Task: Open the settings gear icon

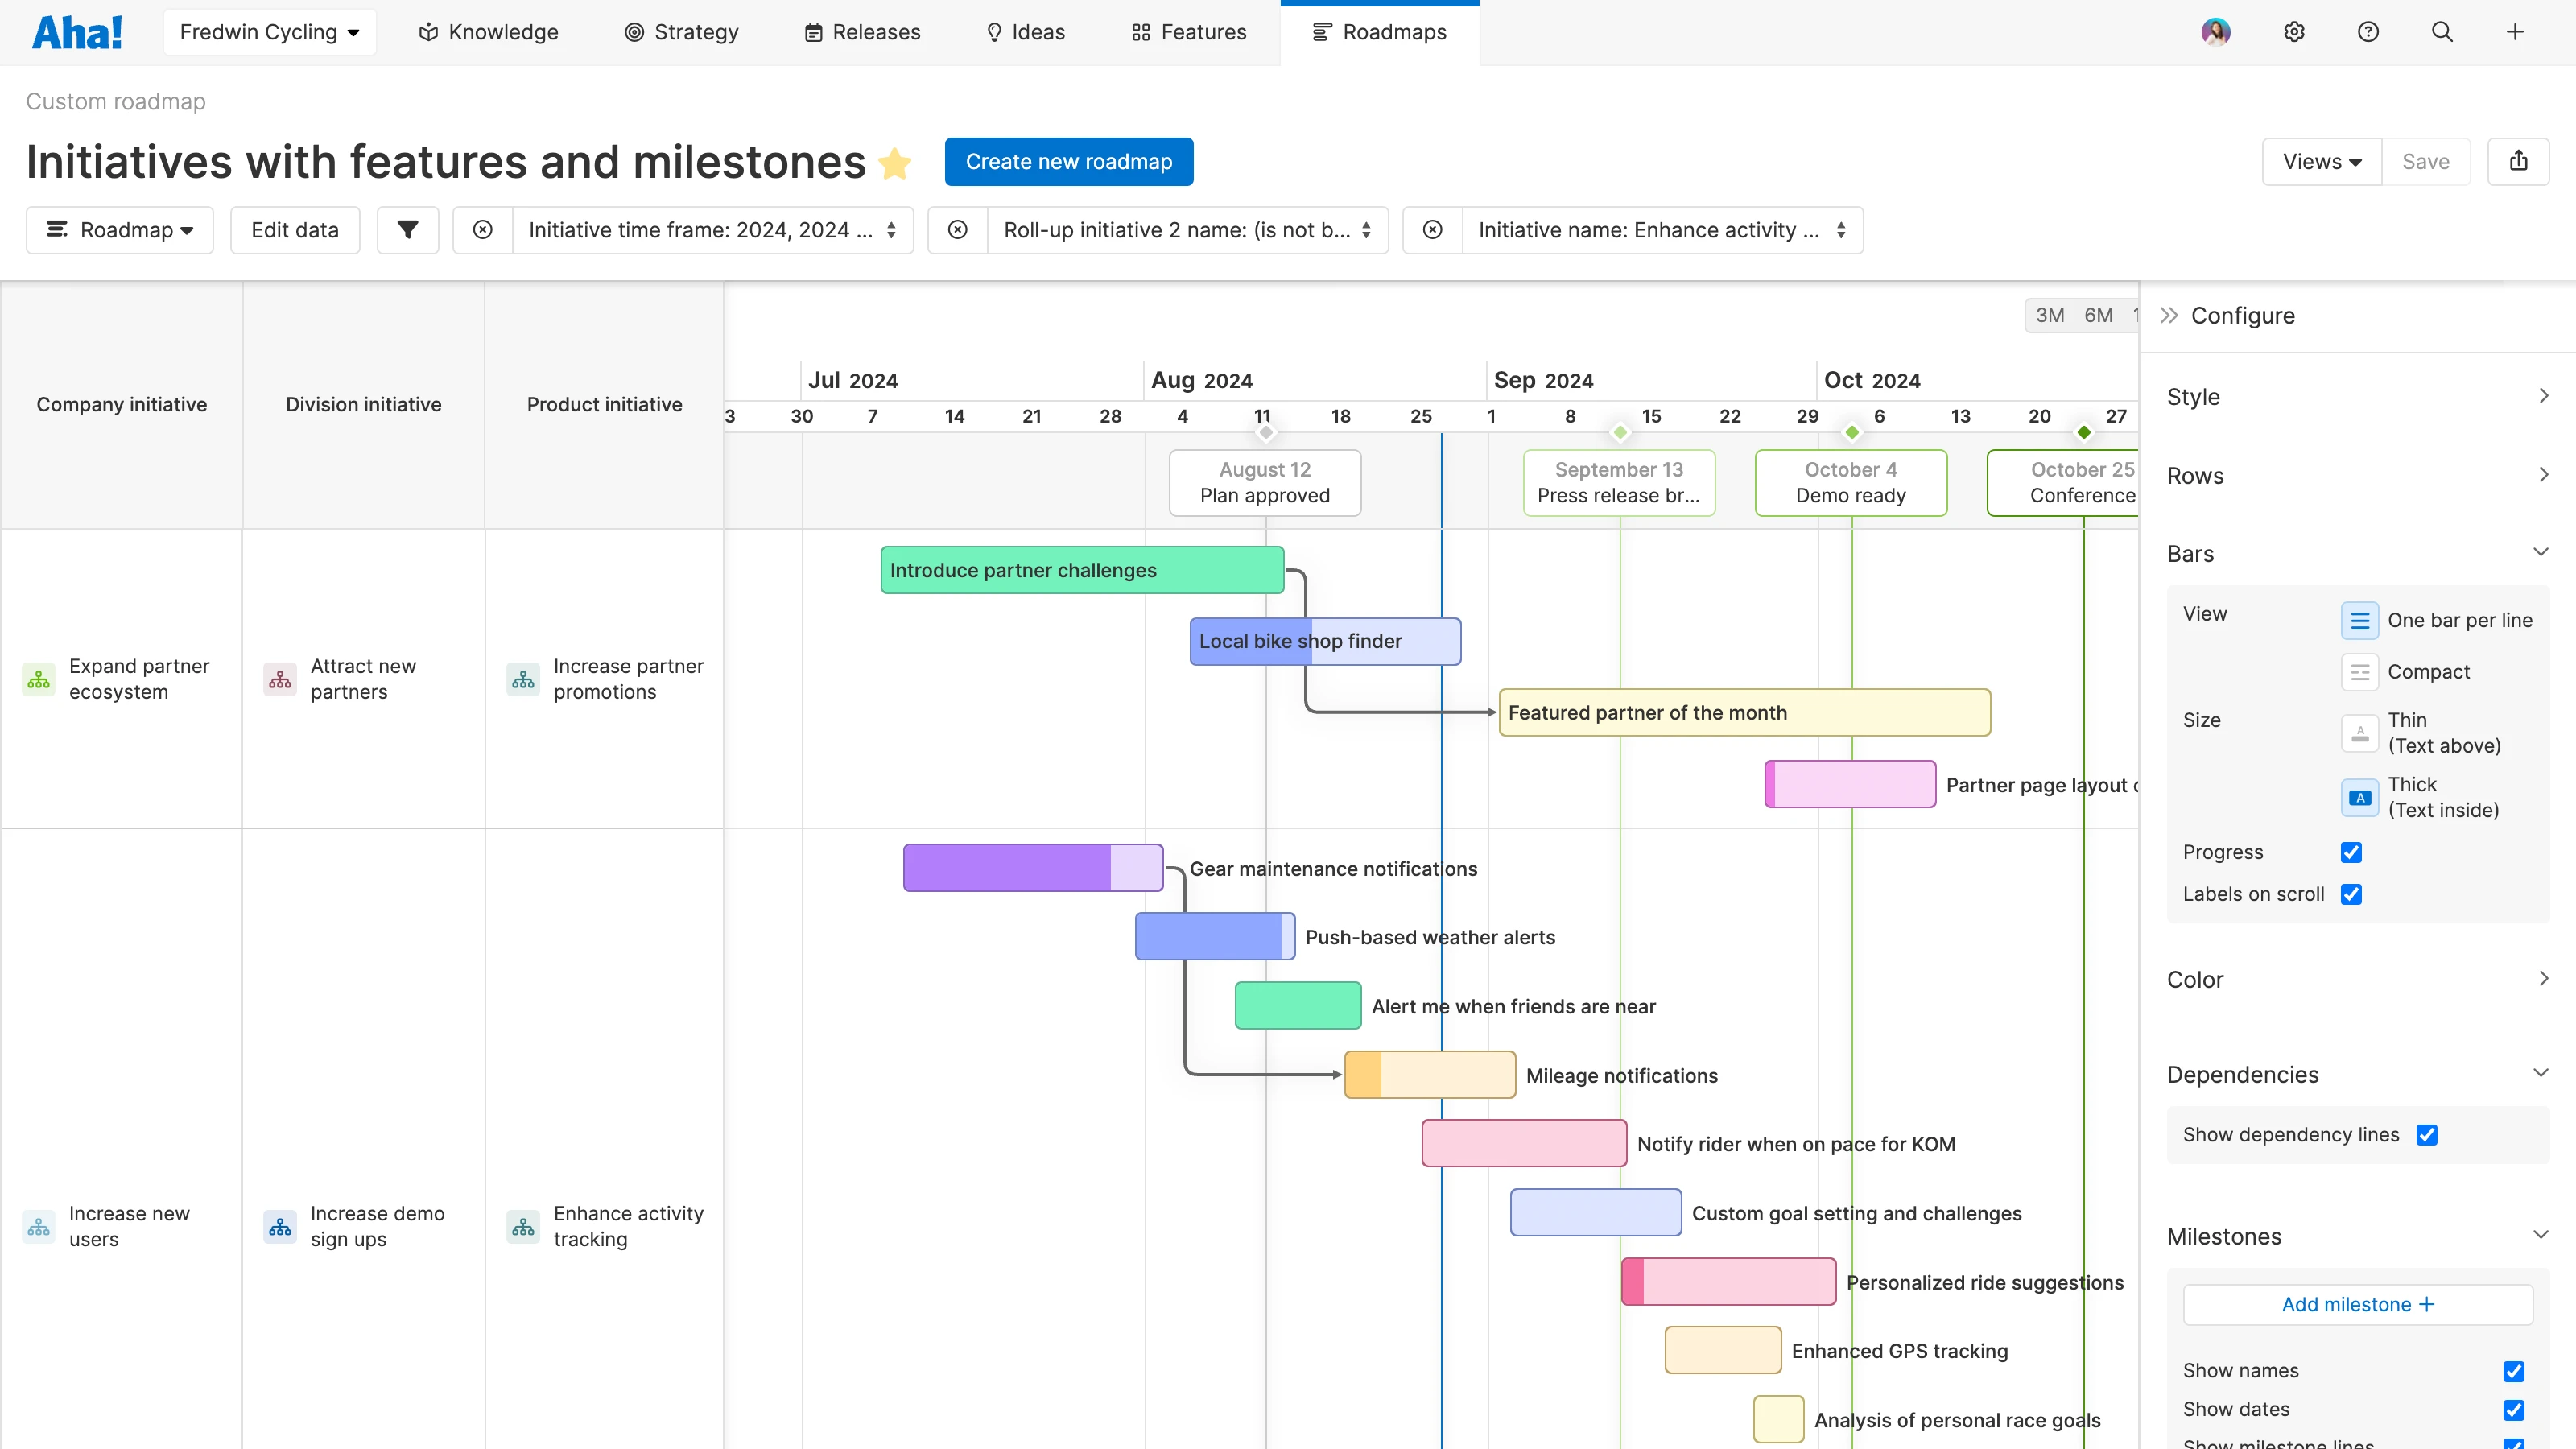Action: click(x=2293, y=31)
